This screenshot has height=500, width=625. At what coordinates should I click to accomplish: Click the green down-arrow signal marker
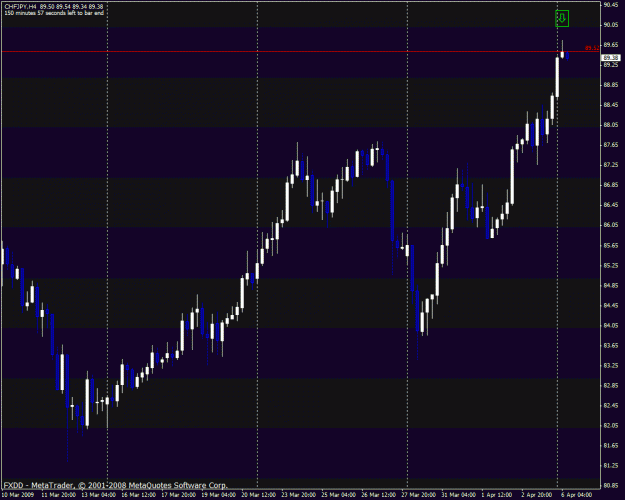(x=562, y=18)
